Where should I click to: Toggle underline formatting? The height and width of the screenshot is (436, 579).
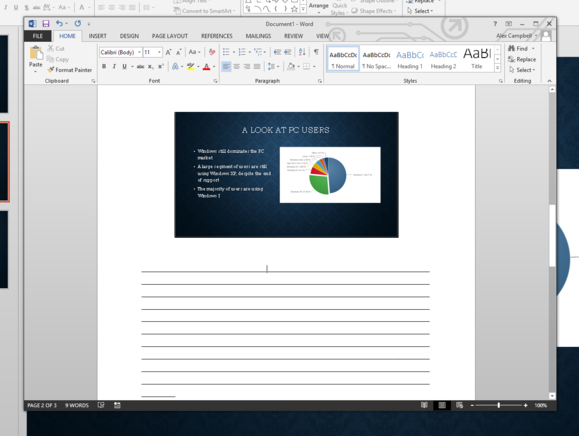(x=124, y=66)
